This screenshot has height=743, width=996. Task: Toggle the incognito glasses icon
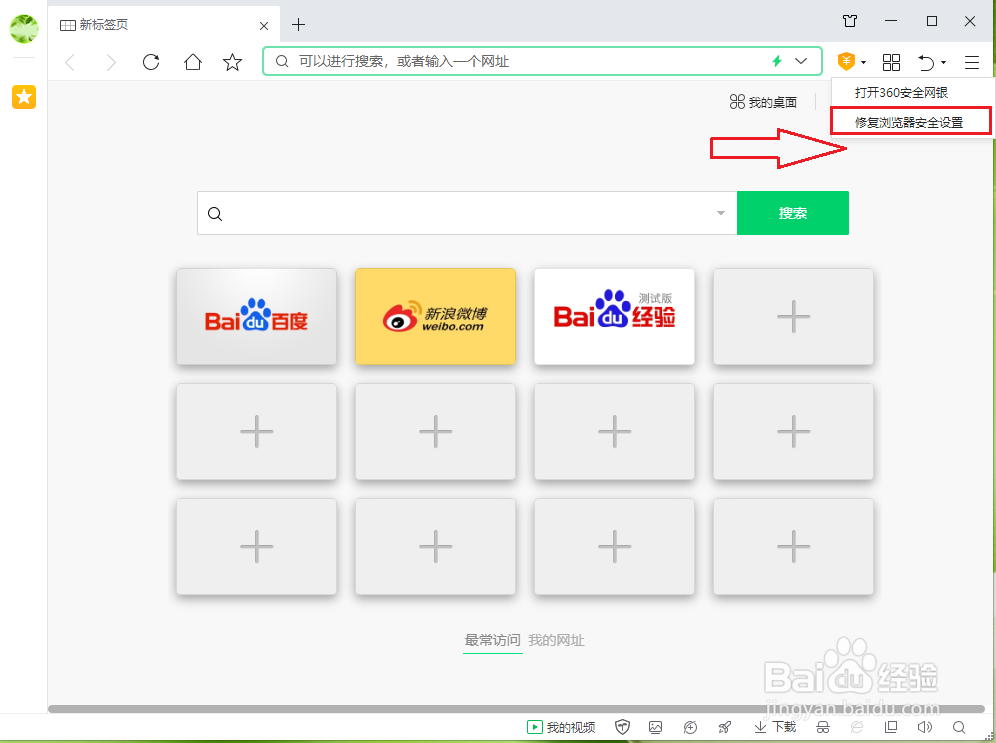(823, 727)
